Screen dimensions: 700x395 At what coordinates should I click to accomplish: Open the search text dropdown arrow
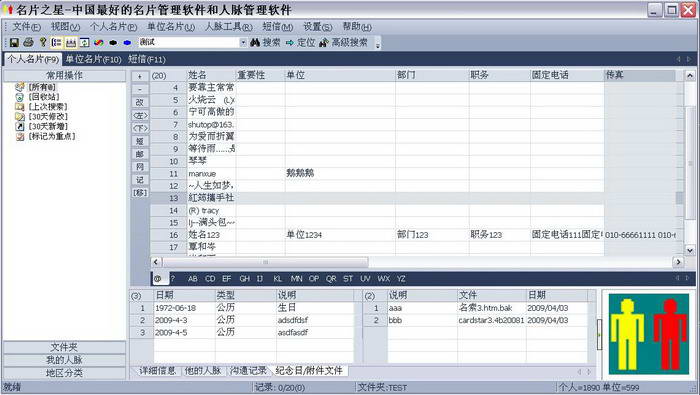[x=243, y=42]
